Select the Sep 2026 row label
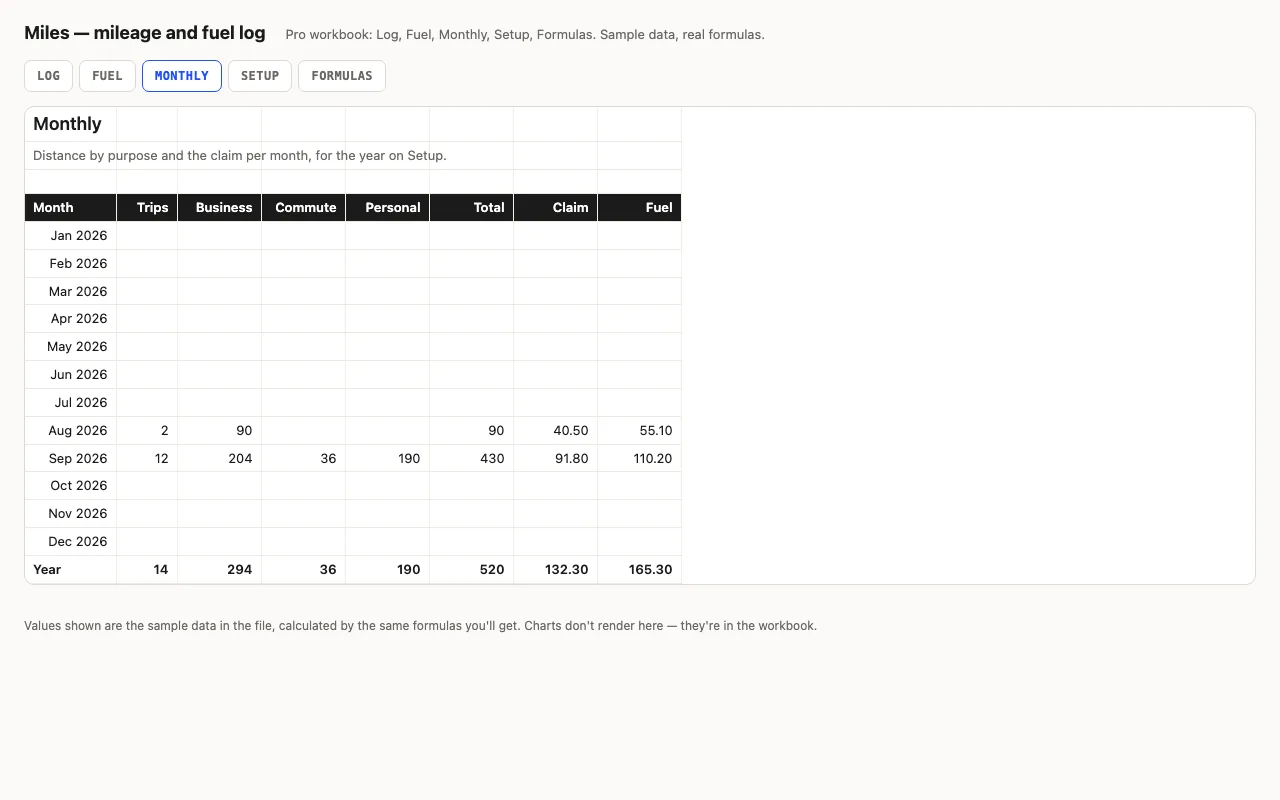 click(x=71, y=459)
